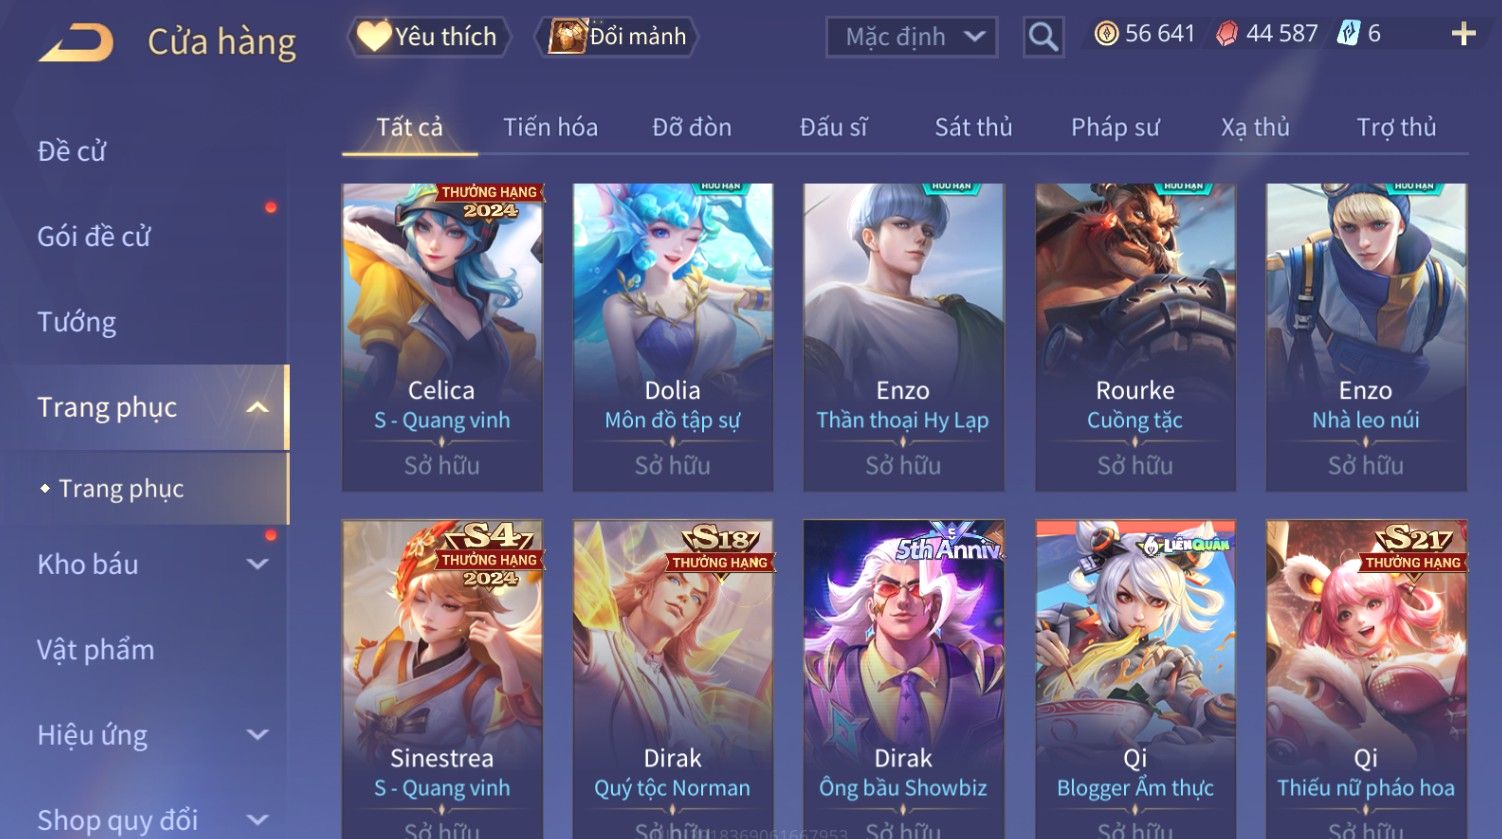Open Celica S - Quang vinh skin card
This screenshot has height=839, width=1502.
click(442, 337)
